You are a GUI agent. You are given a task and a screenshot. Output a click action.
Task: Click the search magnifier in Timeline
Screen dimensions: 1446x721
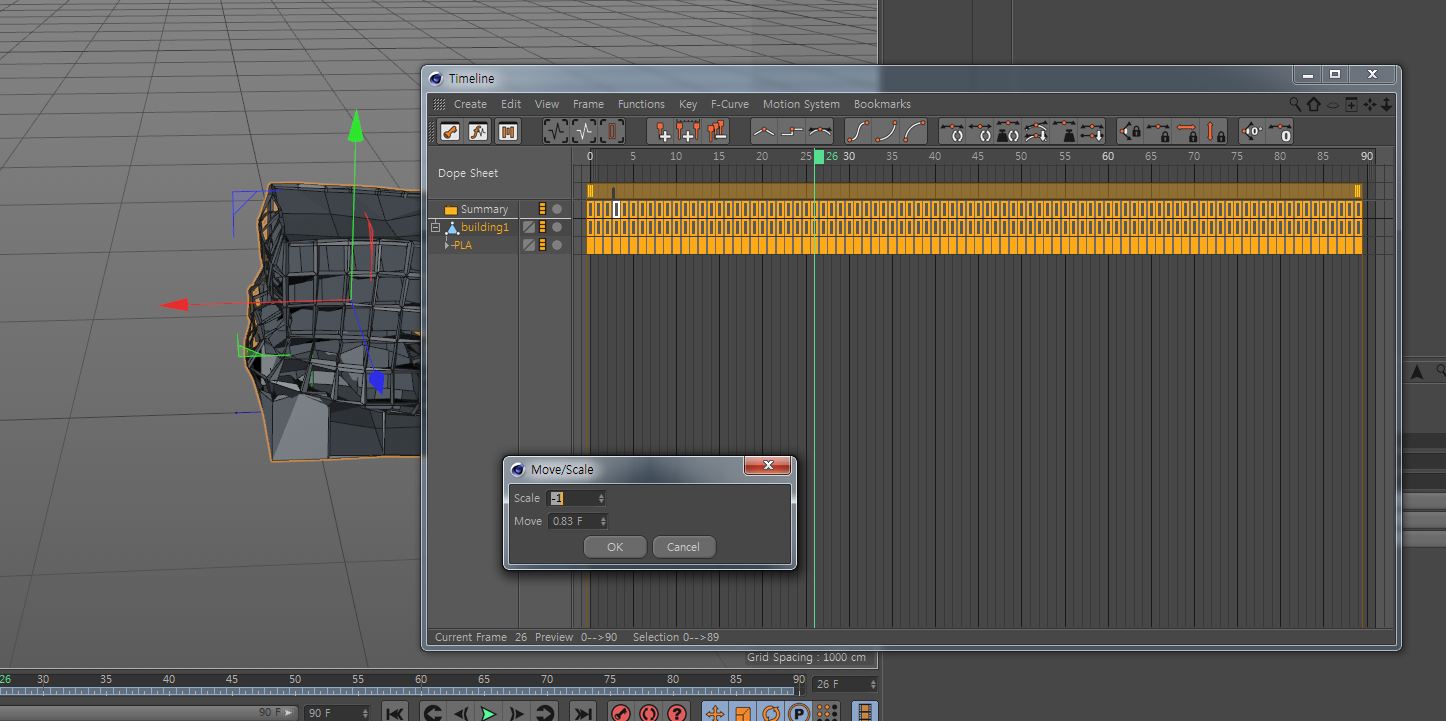(x=1295, y=104)
